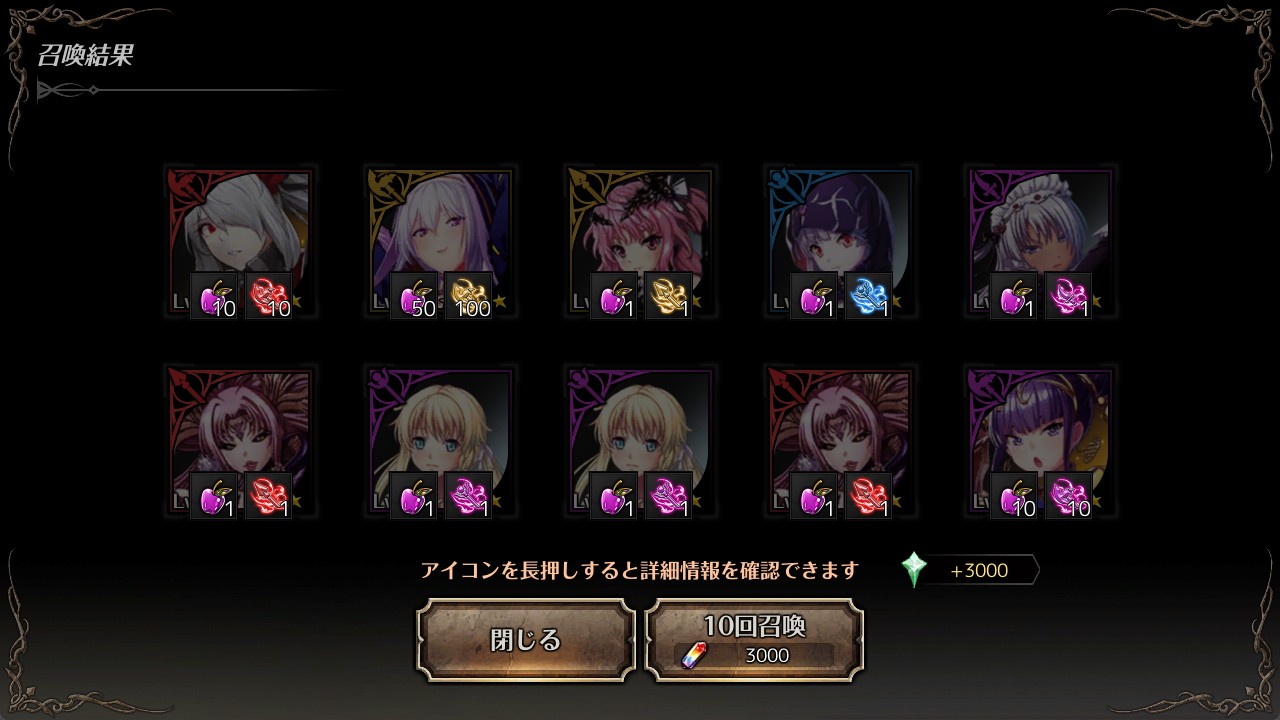1280x720 pixels.
Task: Click the gold crystal icon showing 100
Action: click(x=468, y=295)
